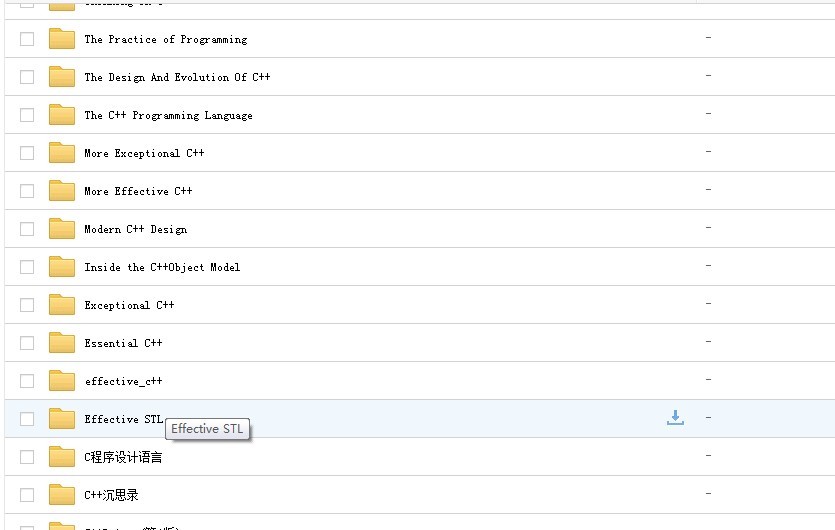Tick checkbox for The Design And Evolution Of C++
Viewport: 835px width, 530px height.
pos(27,77)
